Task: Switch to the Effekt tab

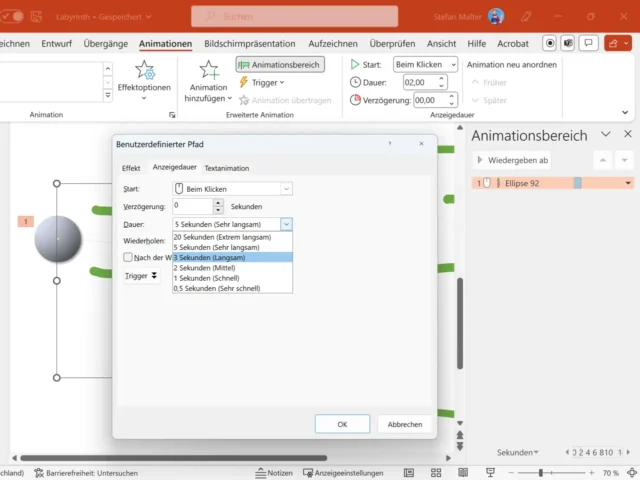Action: pyautogui.click(x=131, y=168)
